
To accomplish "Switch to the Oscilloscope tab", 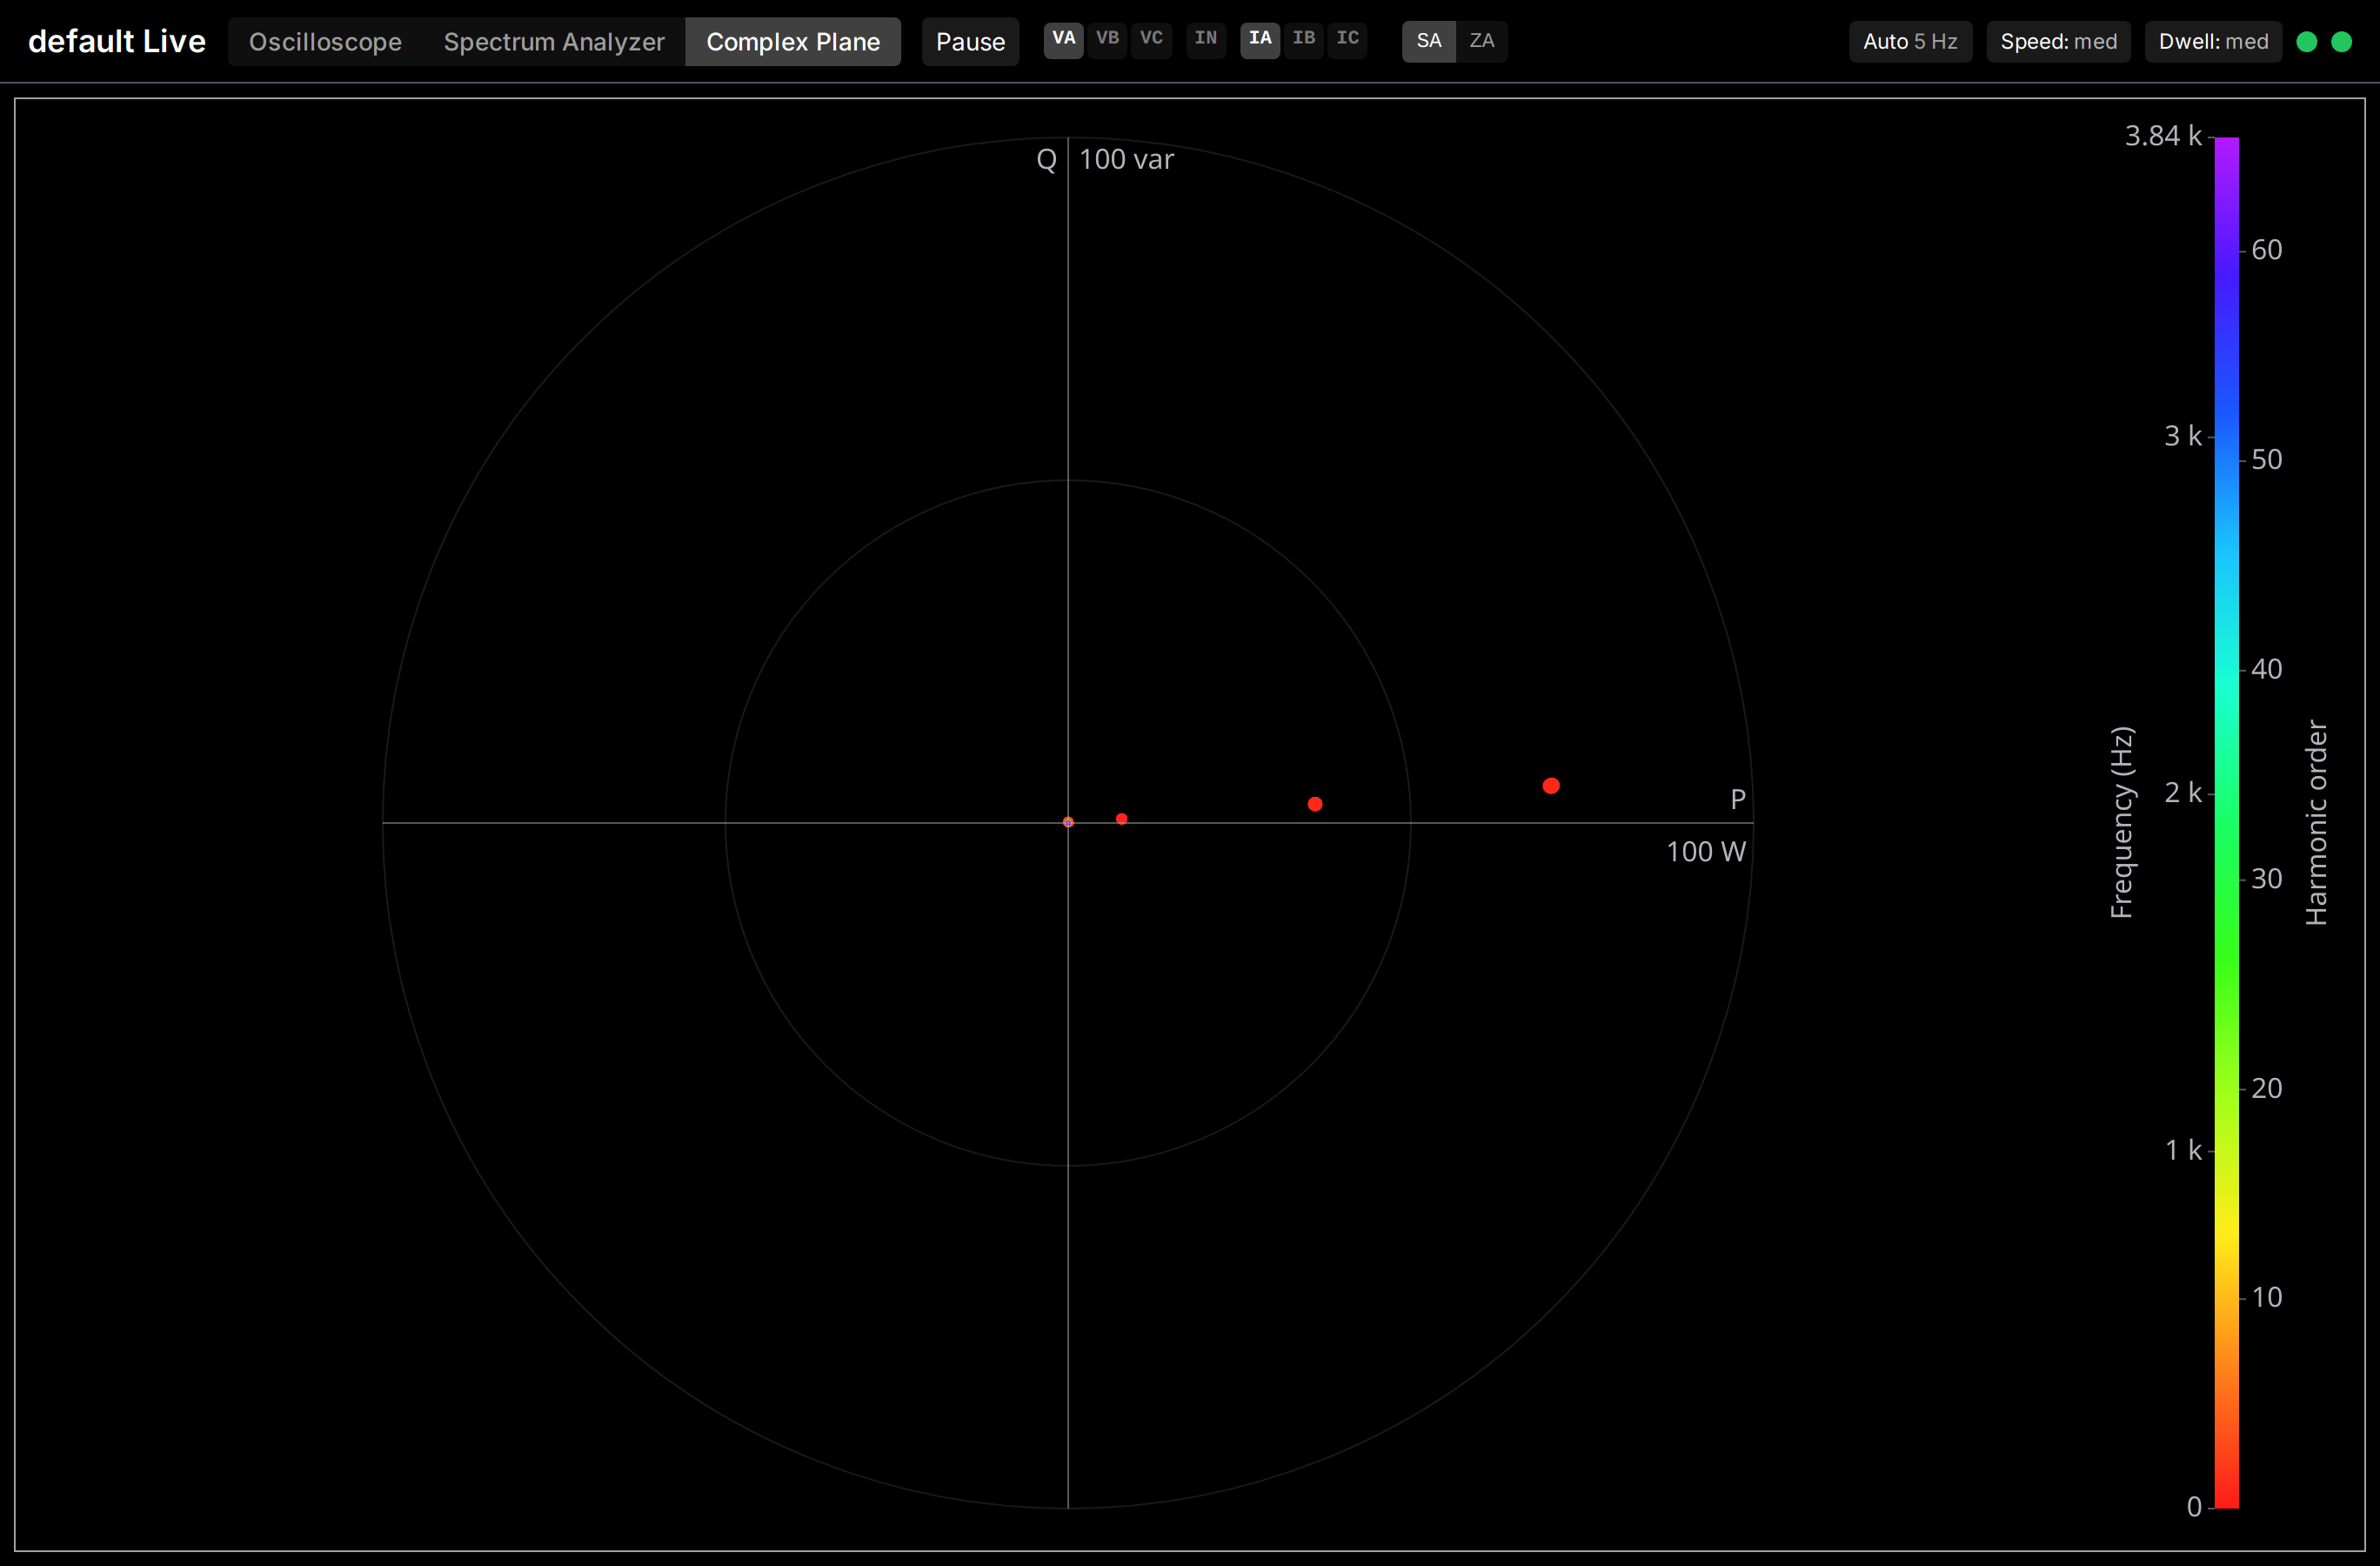I will pyautogui.click(x=325, y=42).
